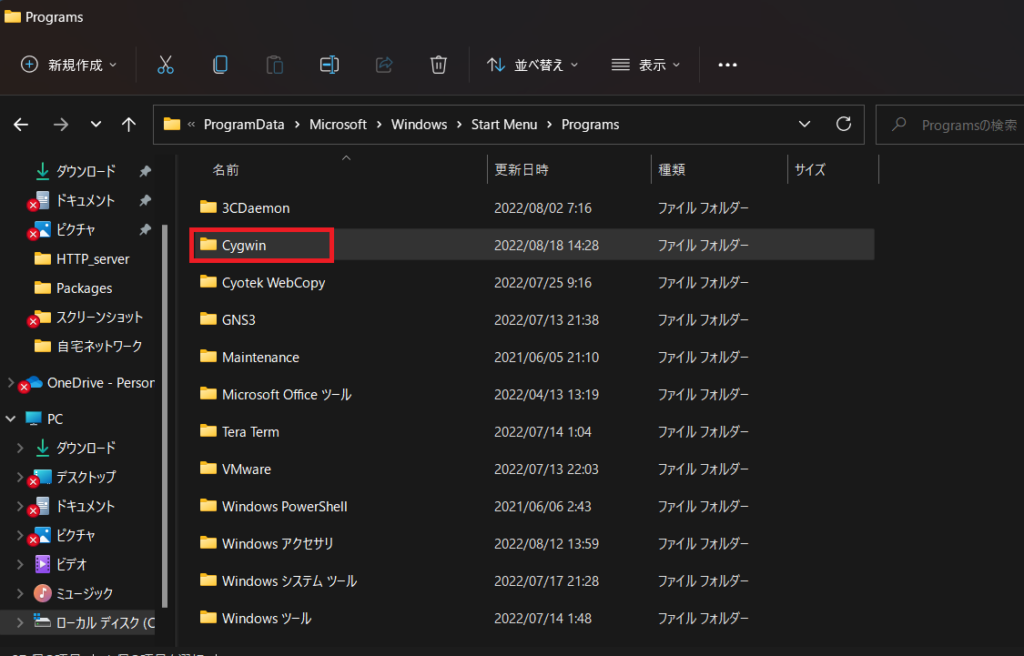
Task: Open the 並べ替え sort dropdown
Action: [532, 65]
